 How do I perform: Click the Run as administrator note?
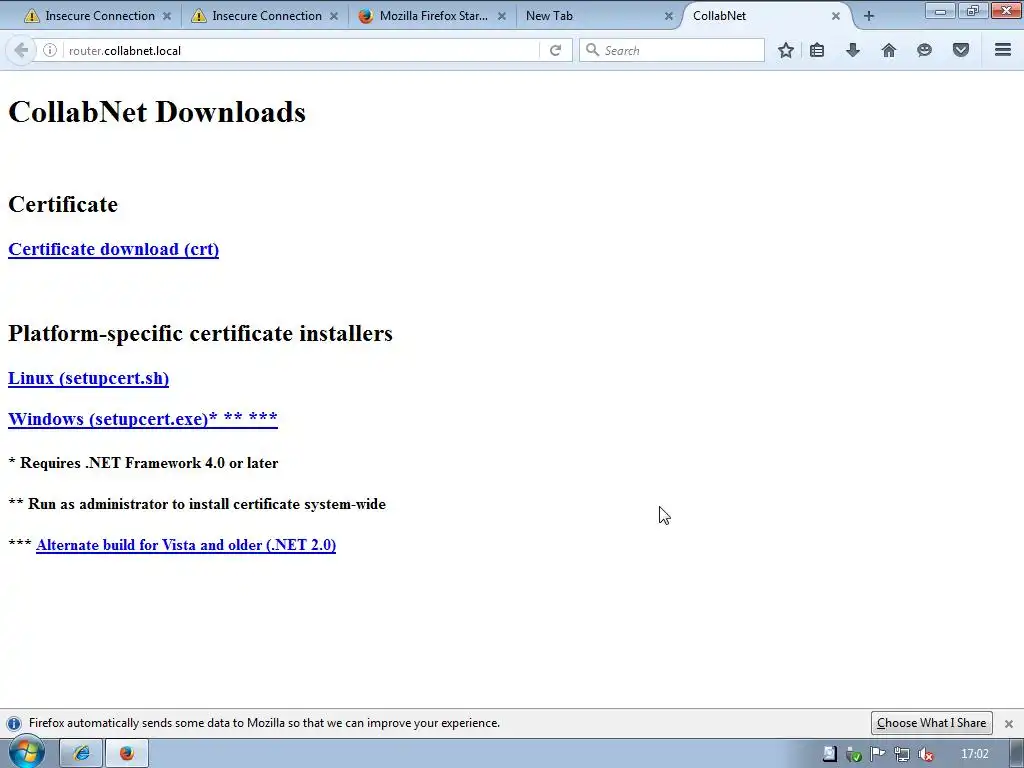tap(197, 504)
